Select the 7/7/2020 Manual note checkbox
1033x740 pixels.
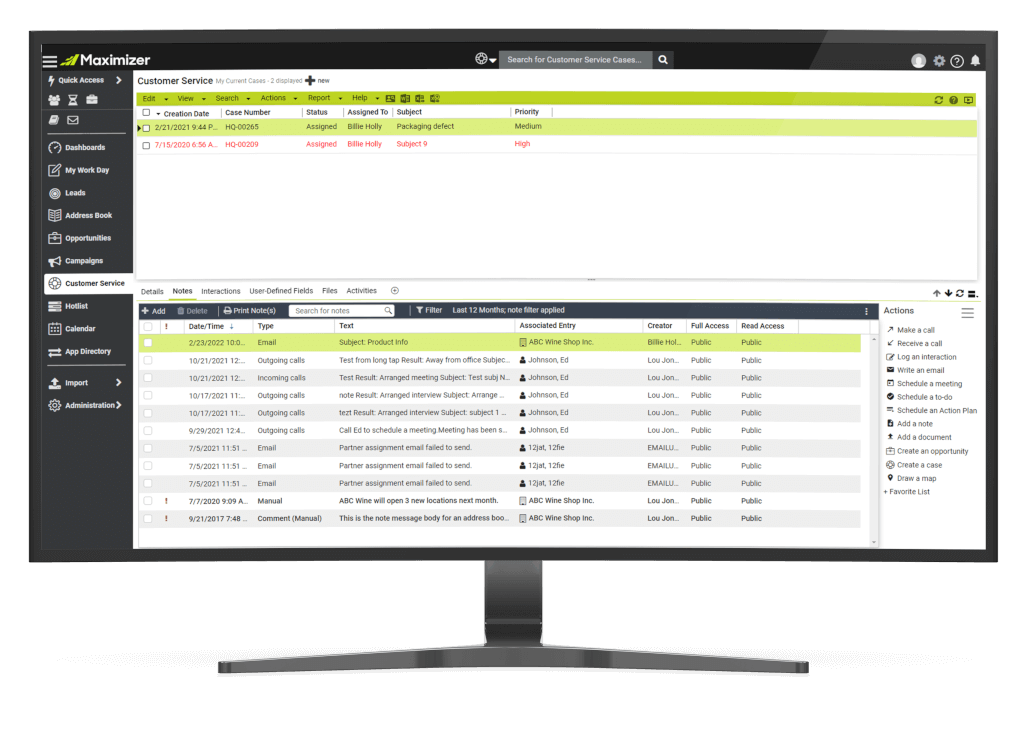pos(148,501)
